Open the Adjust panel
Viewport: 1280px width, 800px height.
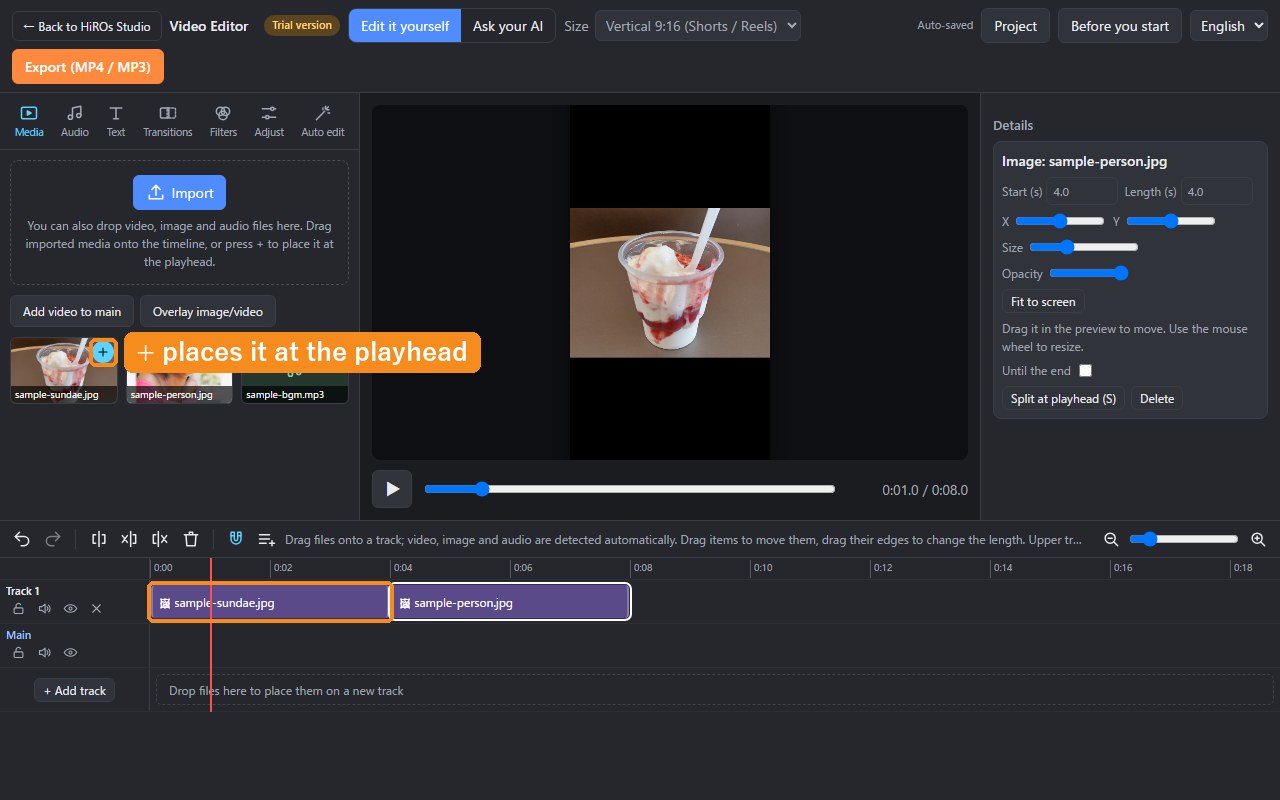click(x=269, y=121)
